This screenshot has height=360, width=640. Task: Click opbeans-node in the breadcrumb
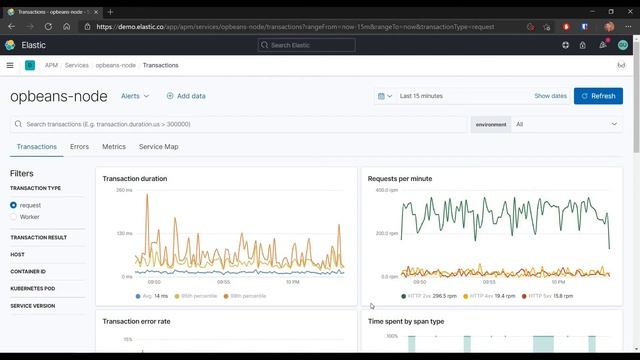click(116, 65)
